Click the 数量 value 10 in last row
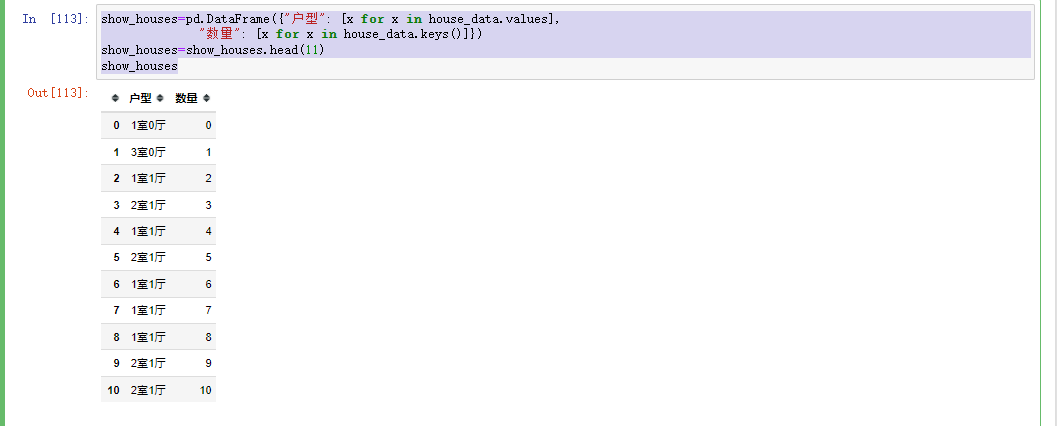The image size is (1057, 426). pos(206,390)
